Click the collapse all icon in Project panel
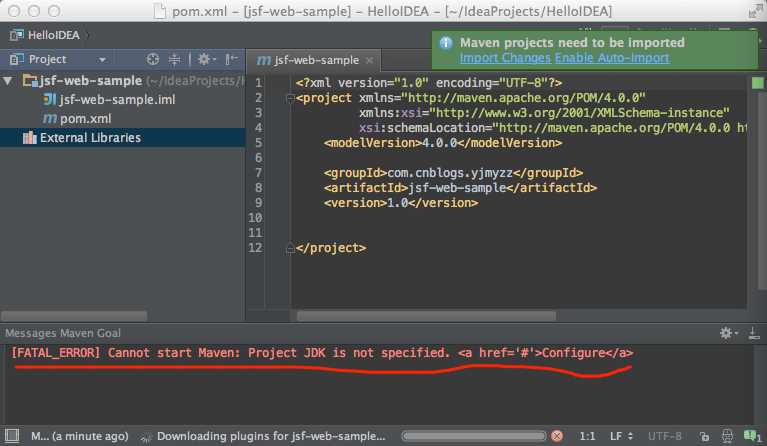Screen dimensions: 767x446 (174, 60)
